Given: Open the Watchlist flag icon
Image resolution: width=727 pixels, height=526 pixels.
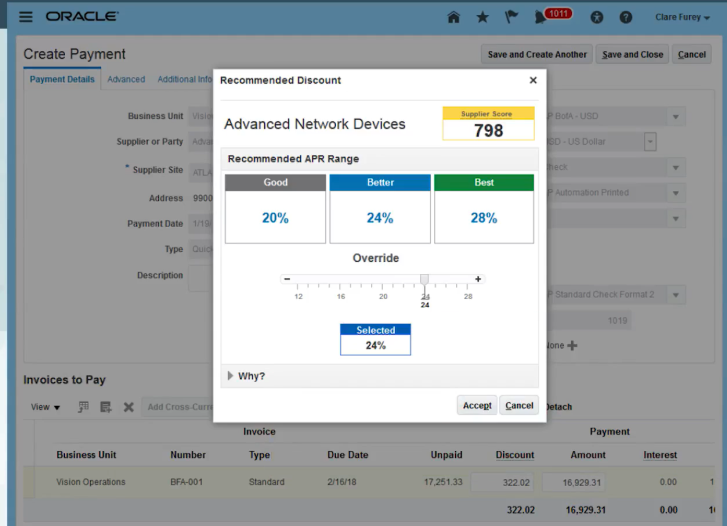Looking at the screenshot, I should pyautogui.click(x=511, y=17).
